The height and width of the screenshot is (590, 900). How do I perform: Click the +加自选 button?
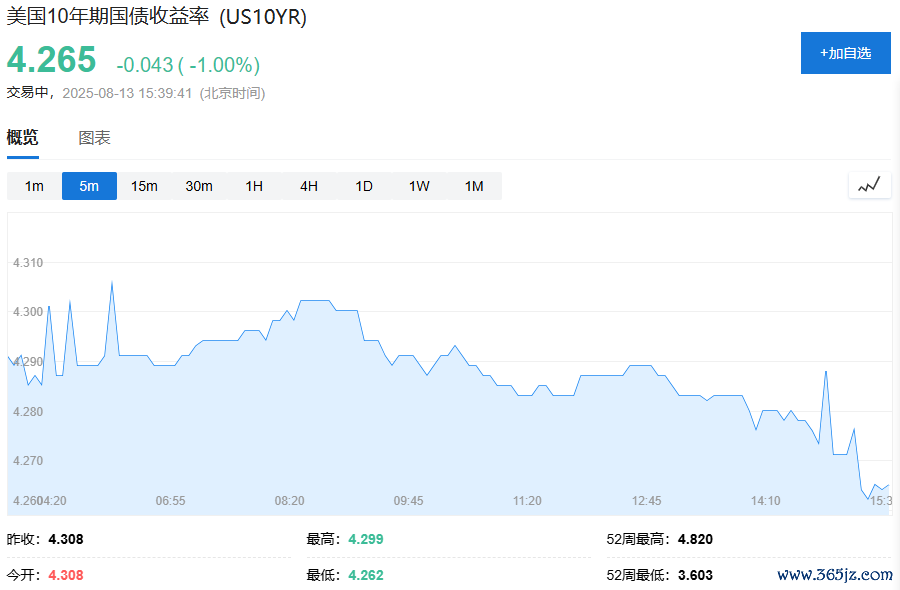tap(845, 53)
